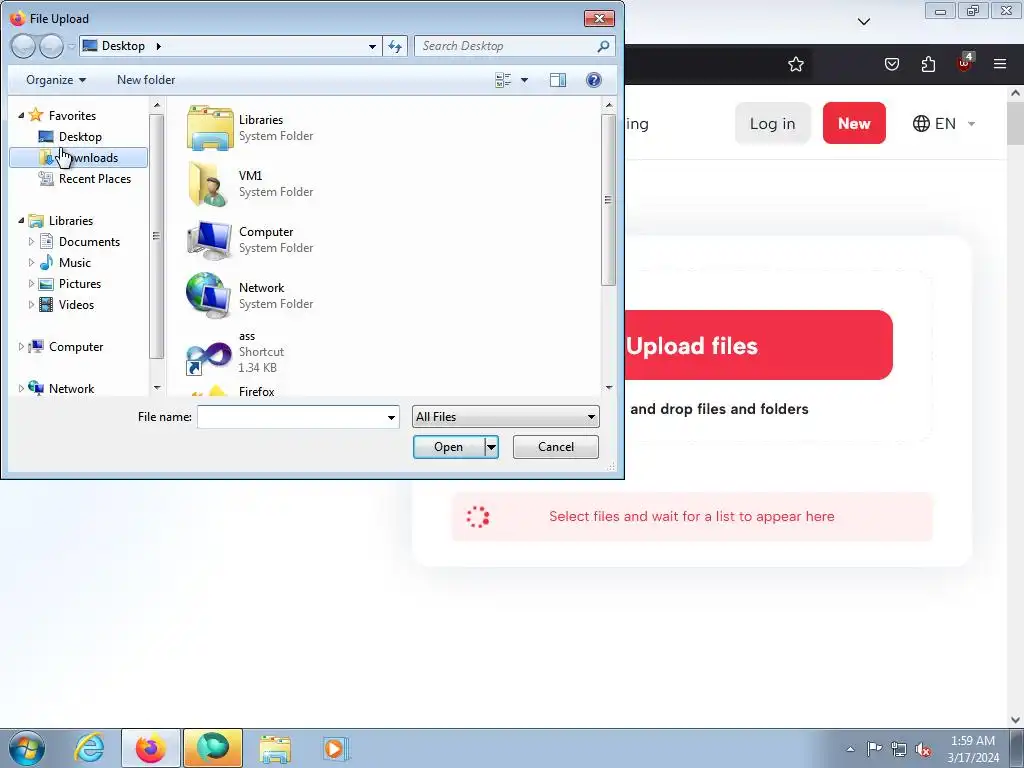This screenshot has height=768, width=1024.
Task: Click the network tray icon
Action: click(899, 748)
